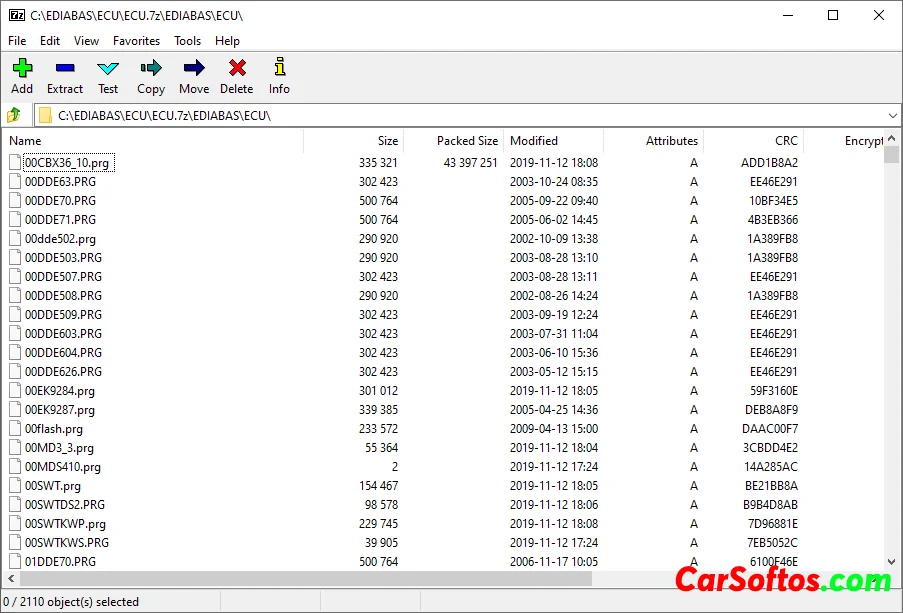Click the red Delete icon
This screenshot has width=903, height=613.
237,76
